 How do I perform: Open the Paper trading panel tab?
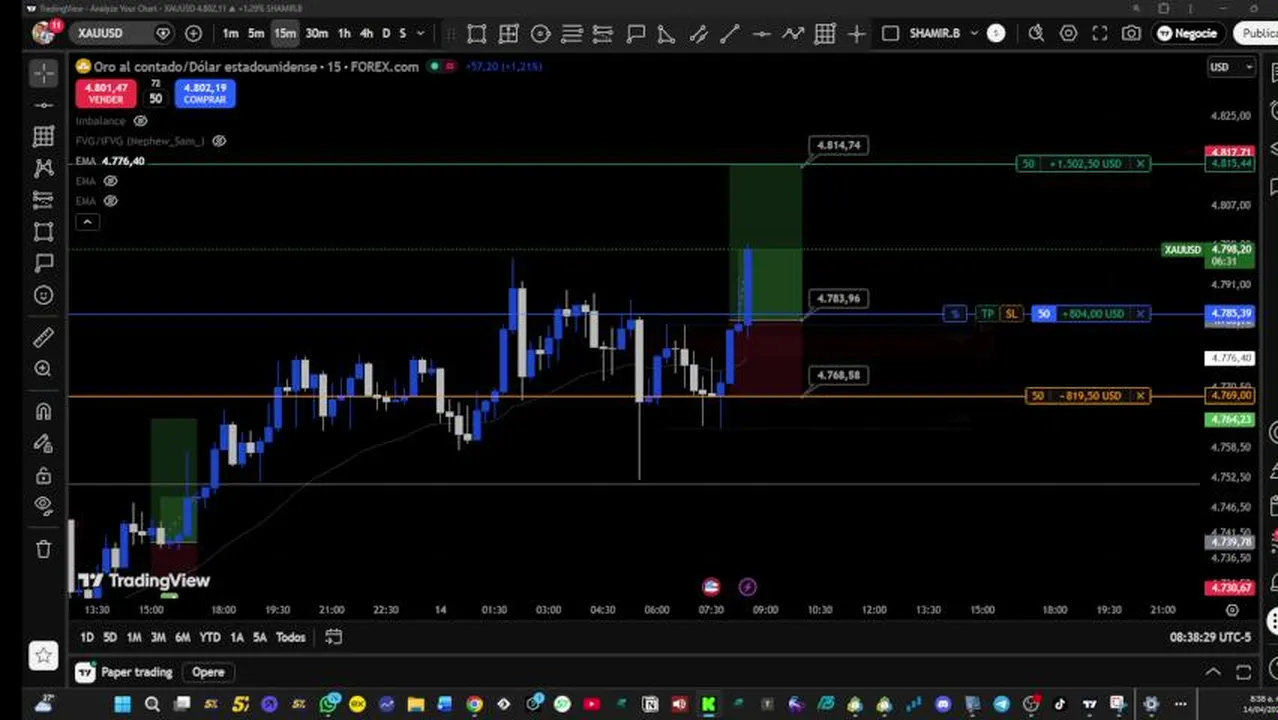coord(125,672)
